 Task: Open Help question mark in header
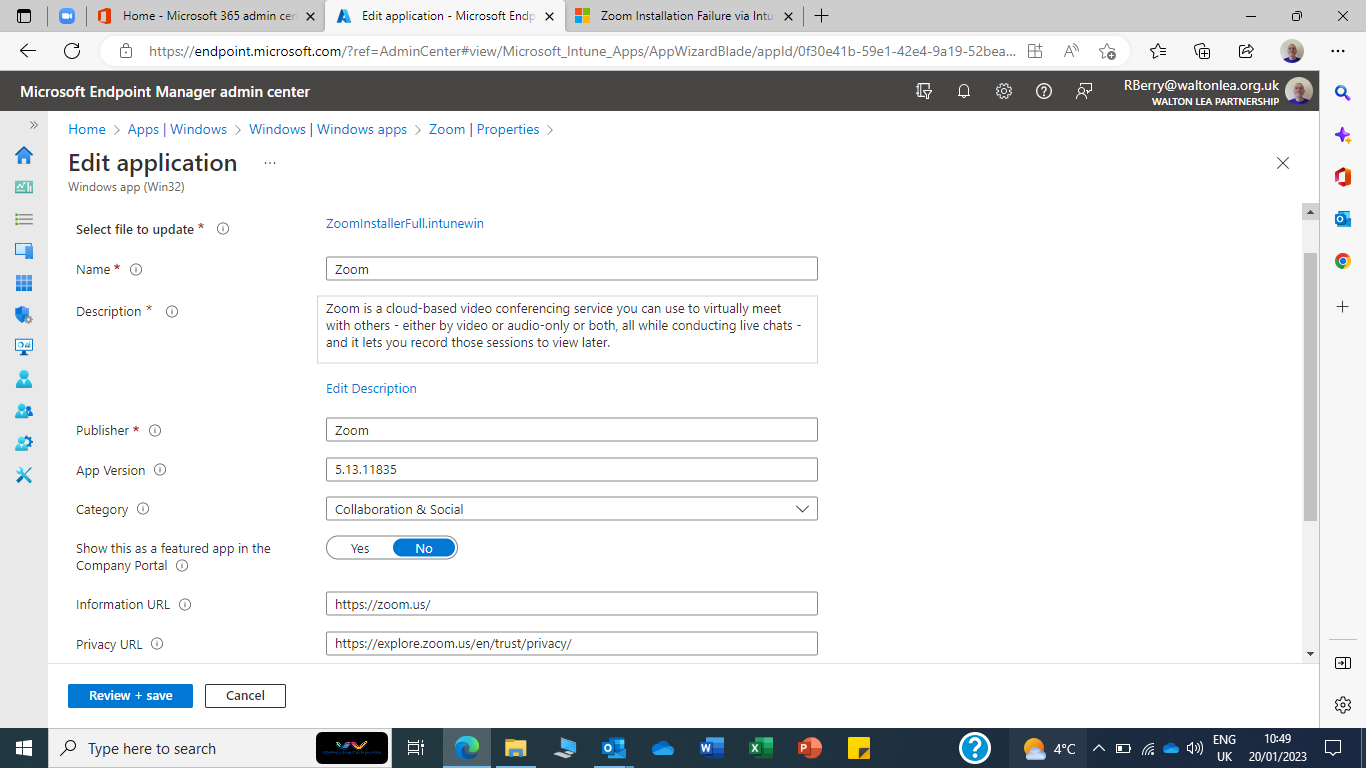(x=1044, y=91)
